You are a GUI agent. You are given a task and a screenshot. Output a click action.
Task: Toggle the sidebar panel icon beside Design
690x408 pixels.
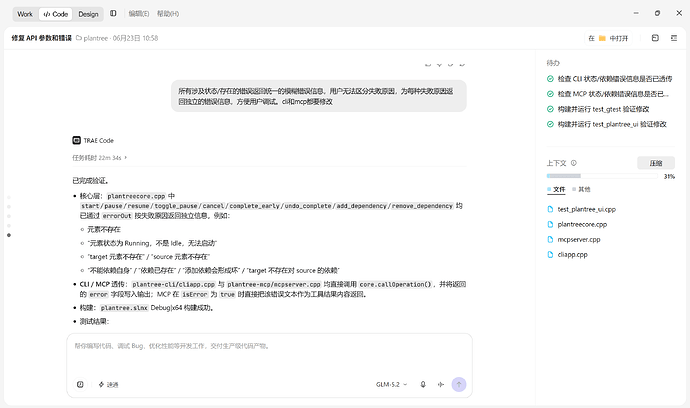(113, 14)
